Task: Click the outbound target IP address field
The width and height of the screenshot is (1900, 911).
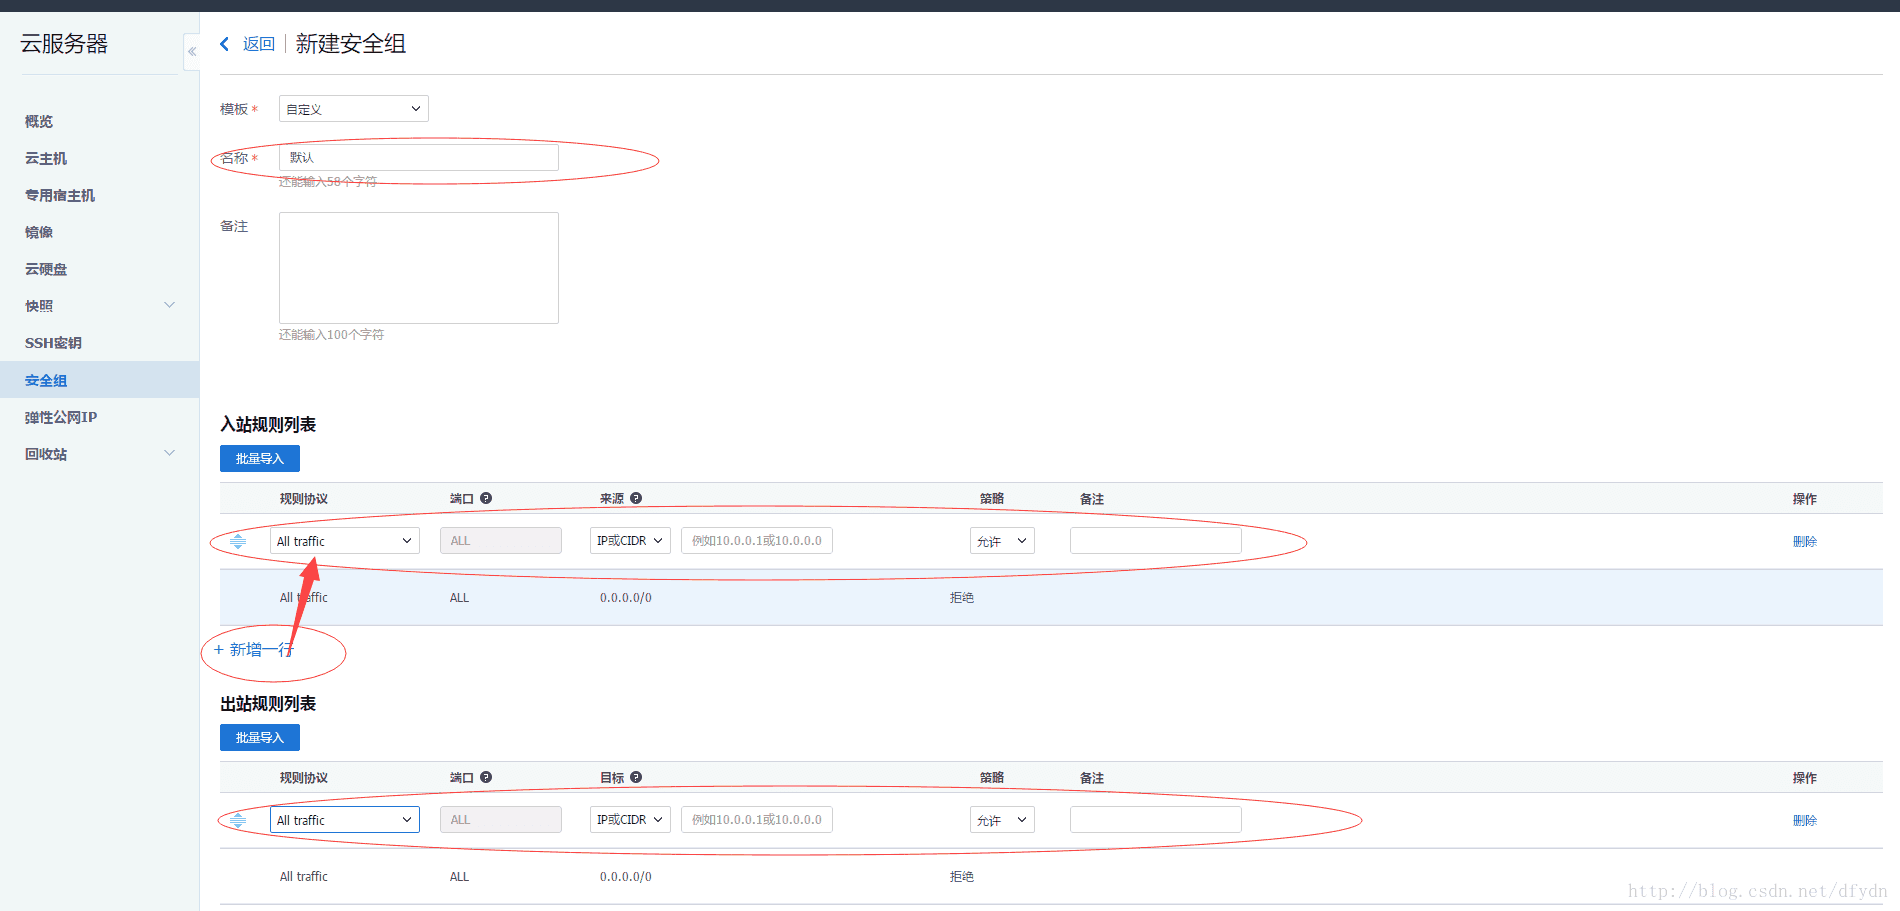Action: coord(757,820)
